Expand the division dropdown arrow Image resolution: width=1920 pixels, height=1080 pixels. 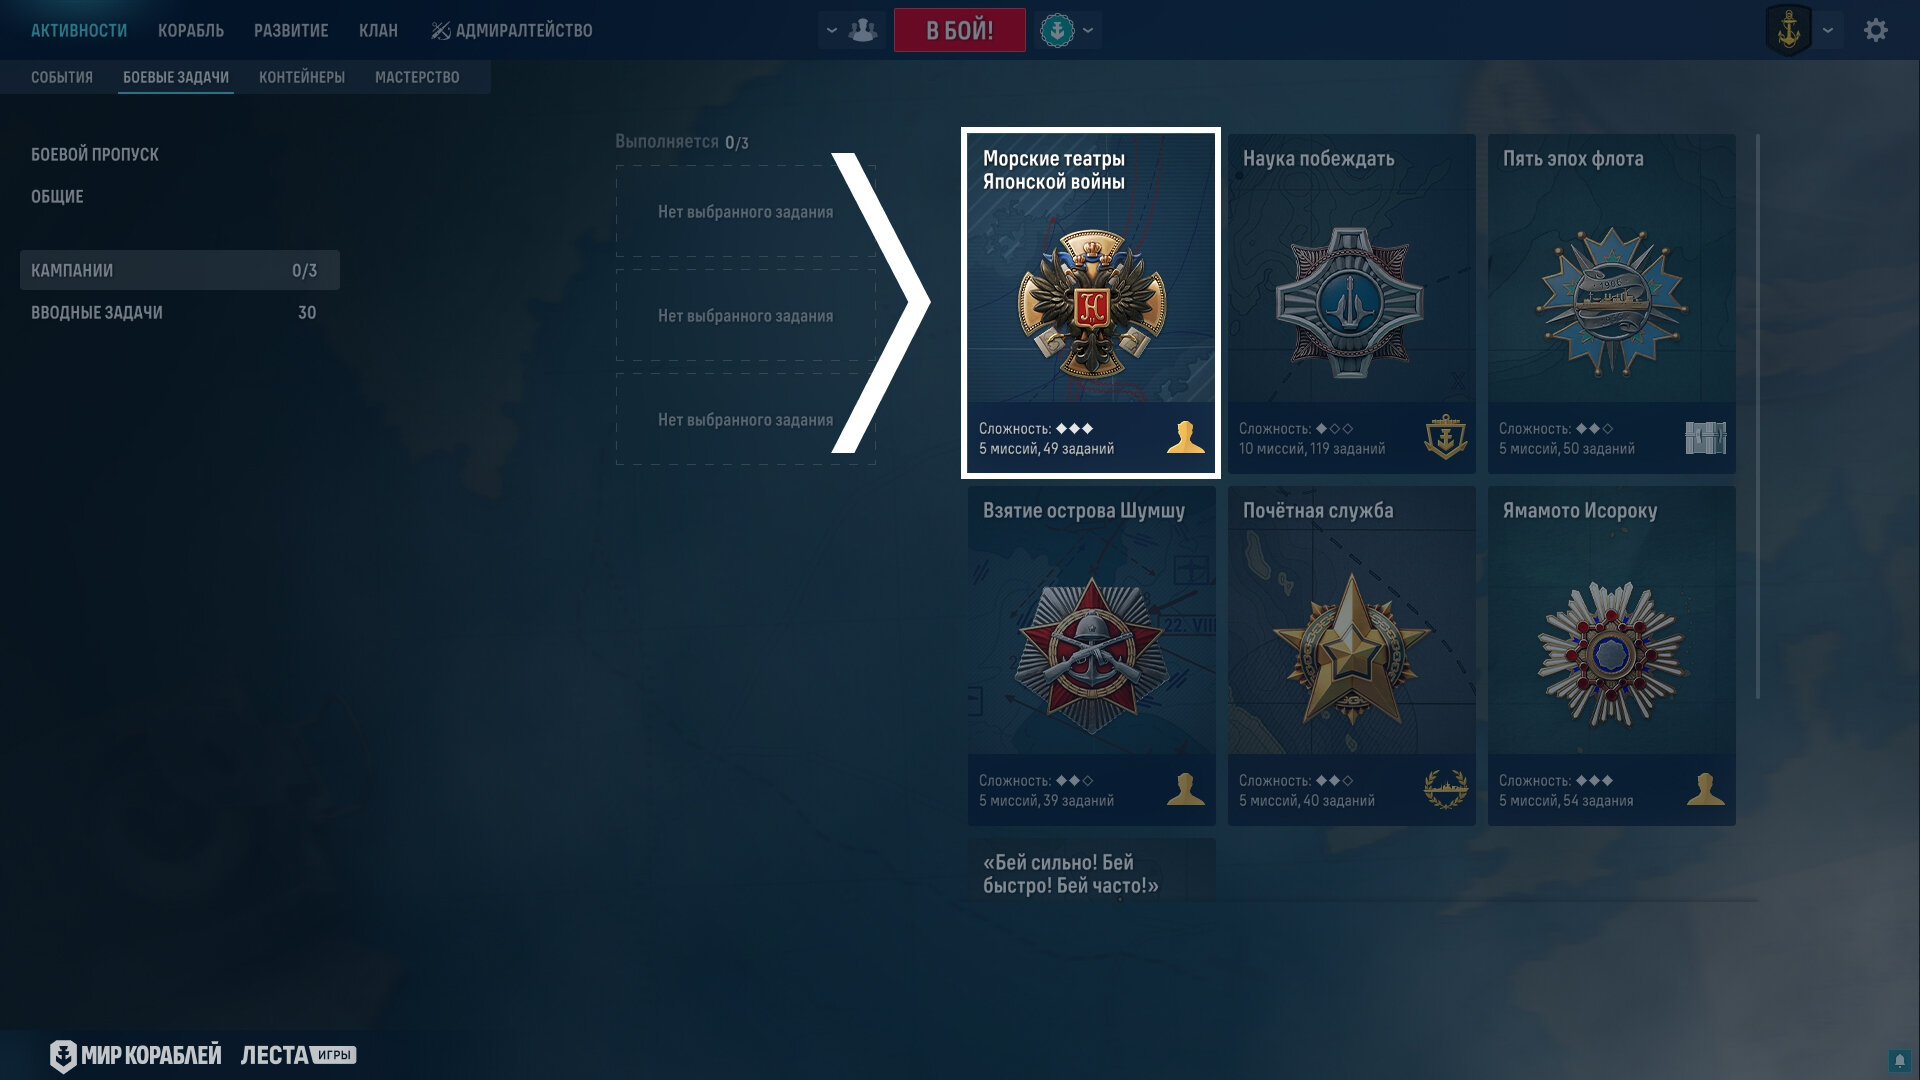pos(831,30)
